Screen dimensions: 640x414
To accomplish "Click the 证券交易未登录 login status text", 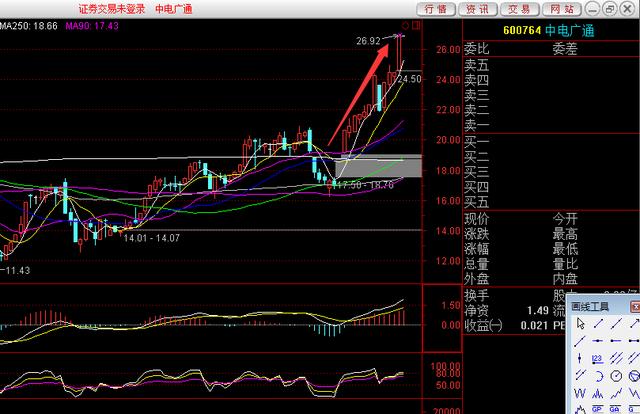I will click(x=112, y=9).
